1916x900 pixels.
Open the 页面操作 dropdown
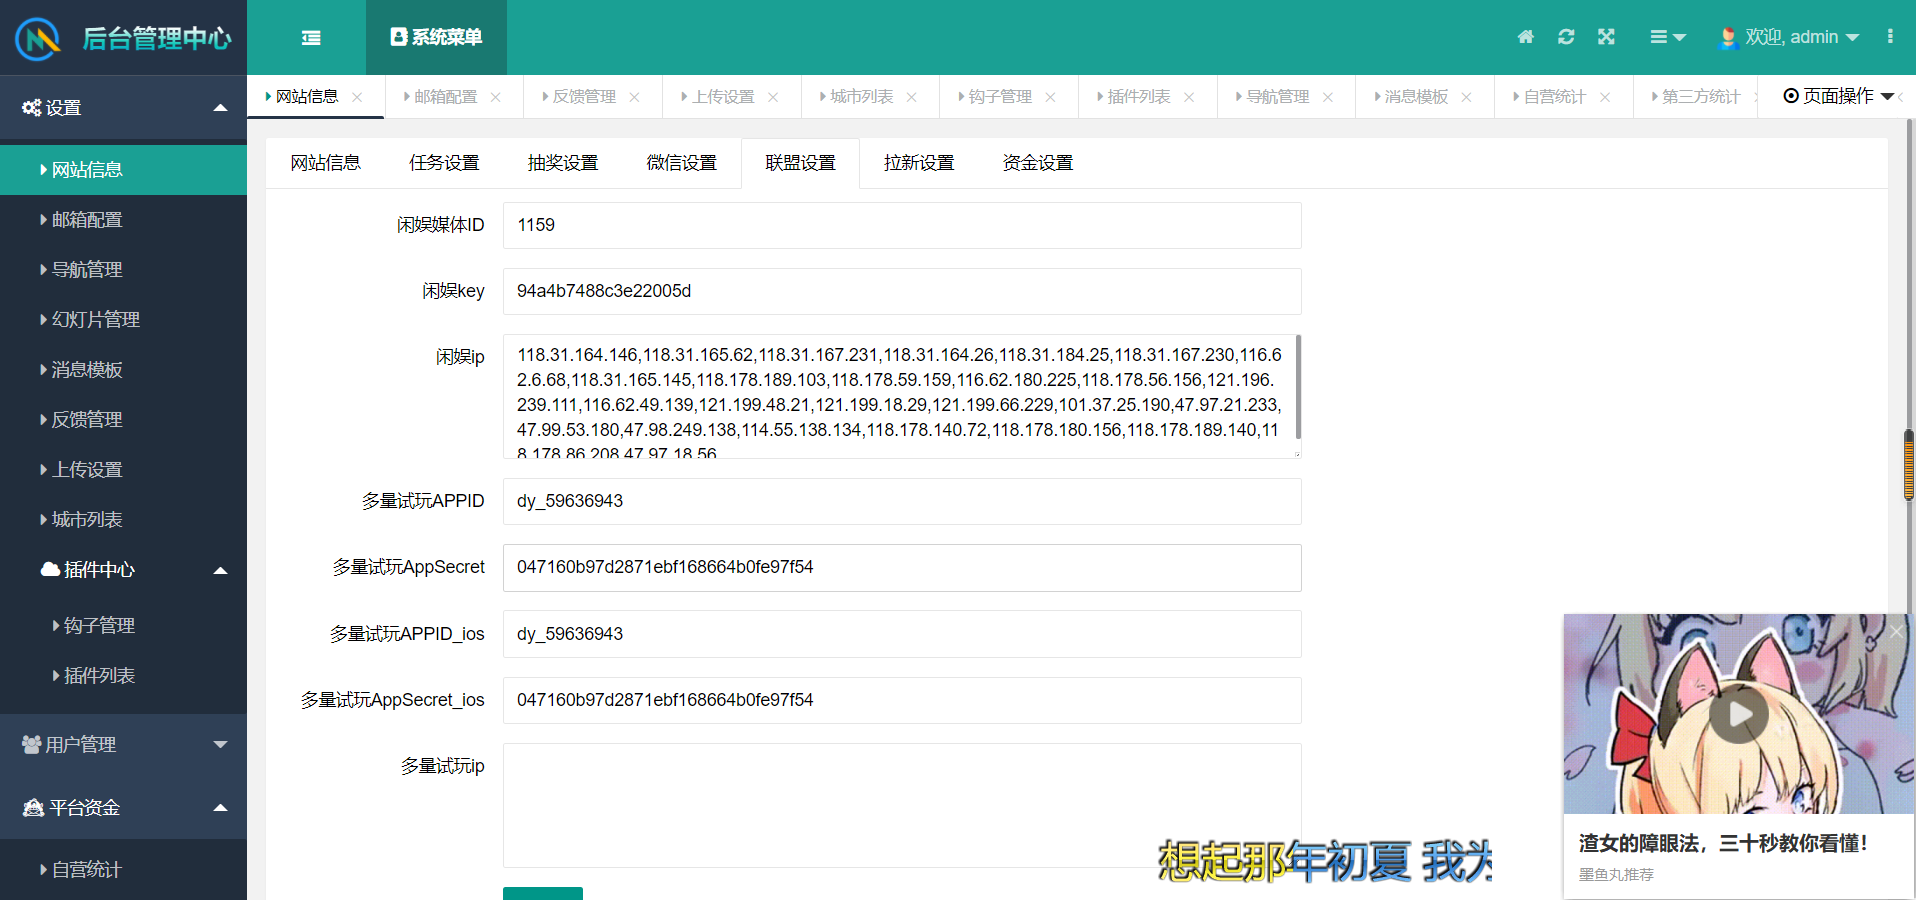click(x=1838, y=96)
